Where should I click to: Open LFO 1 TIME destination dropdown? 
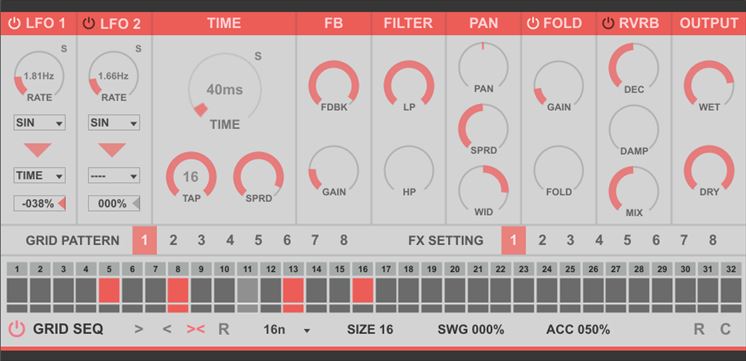coord(39,176)
